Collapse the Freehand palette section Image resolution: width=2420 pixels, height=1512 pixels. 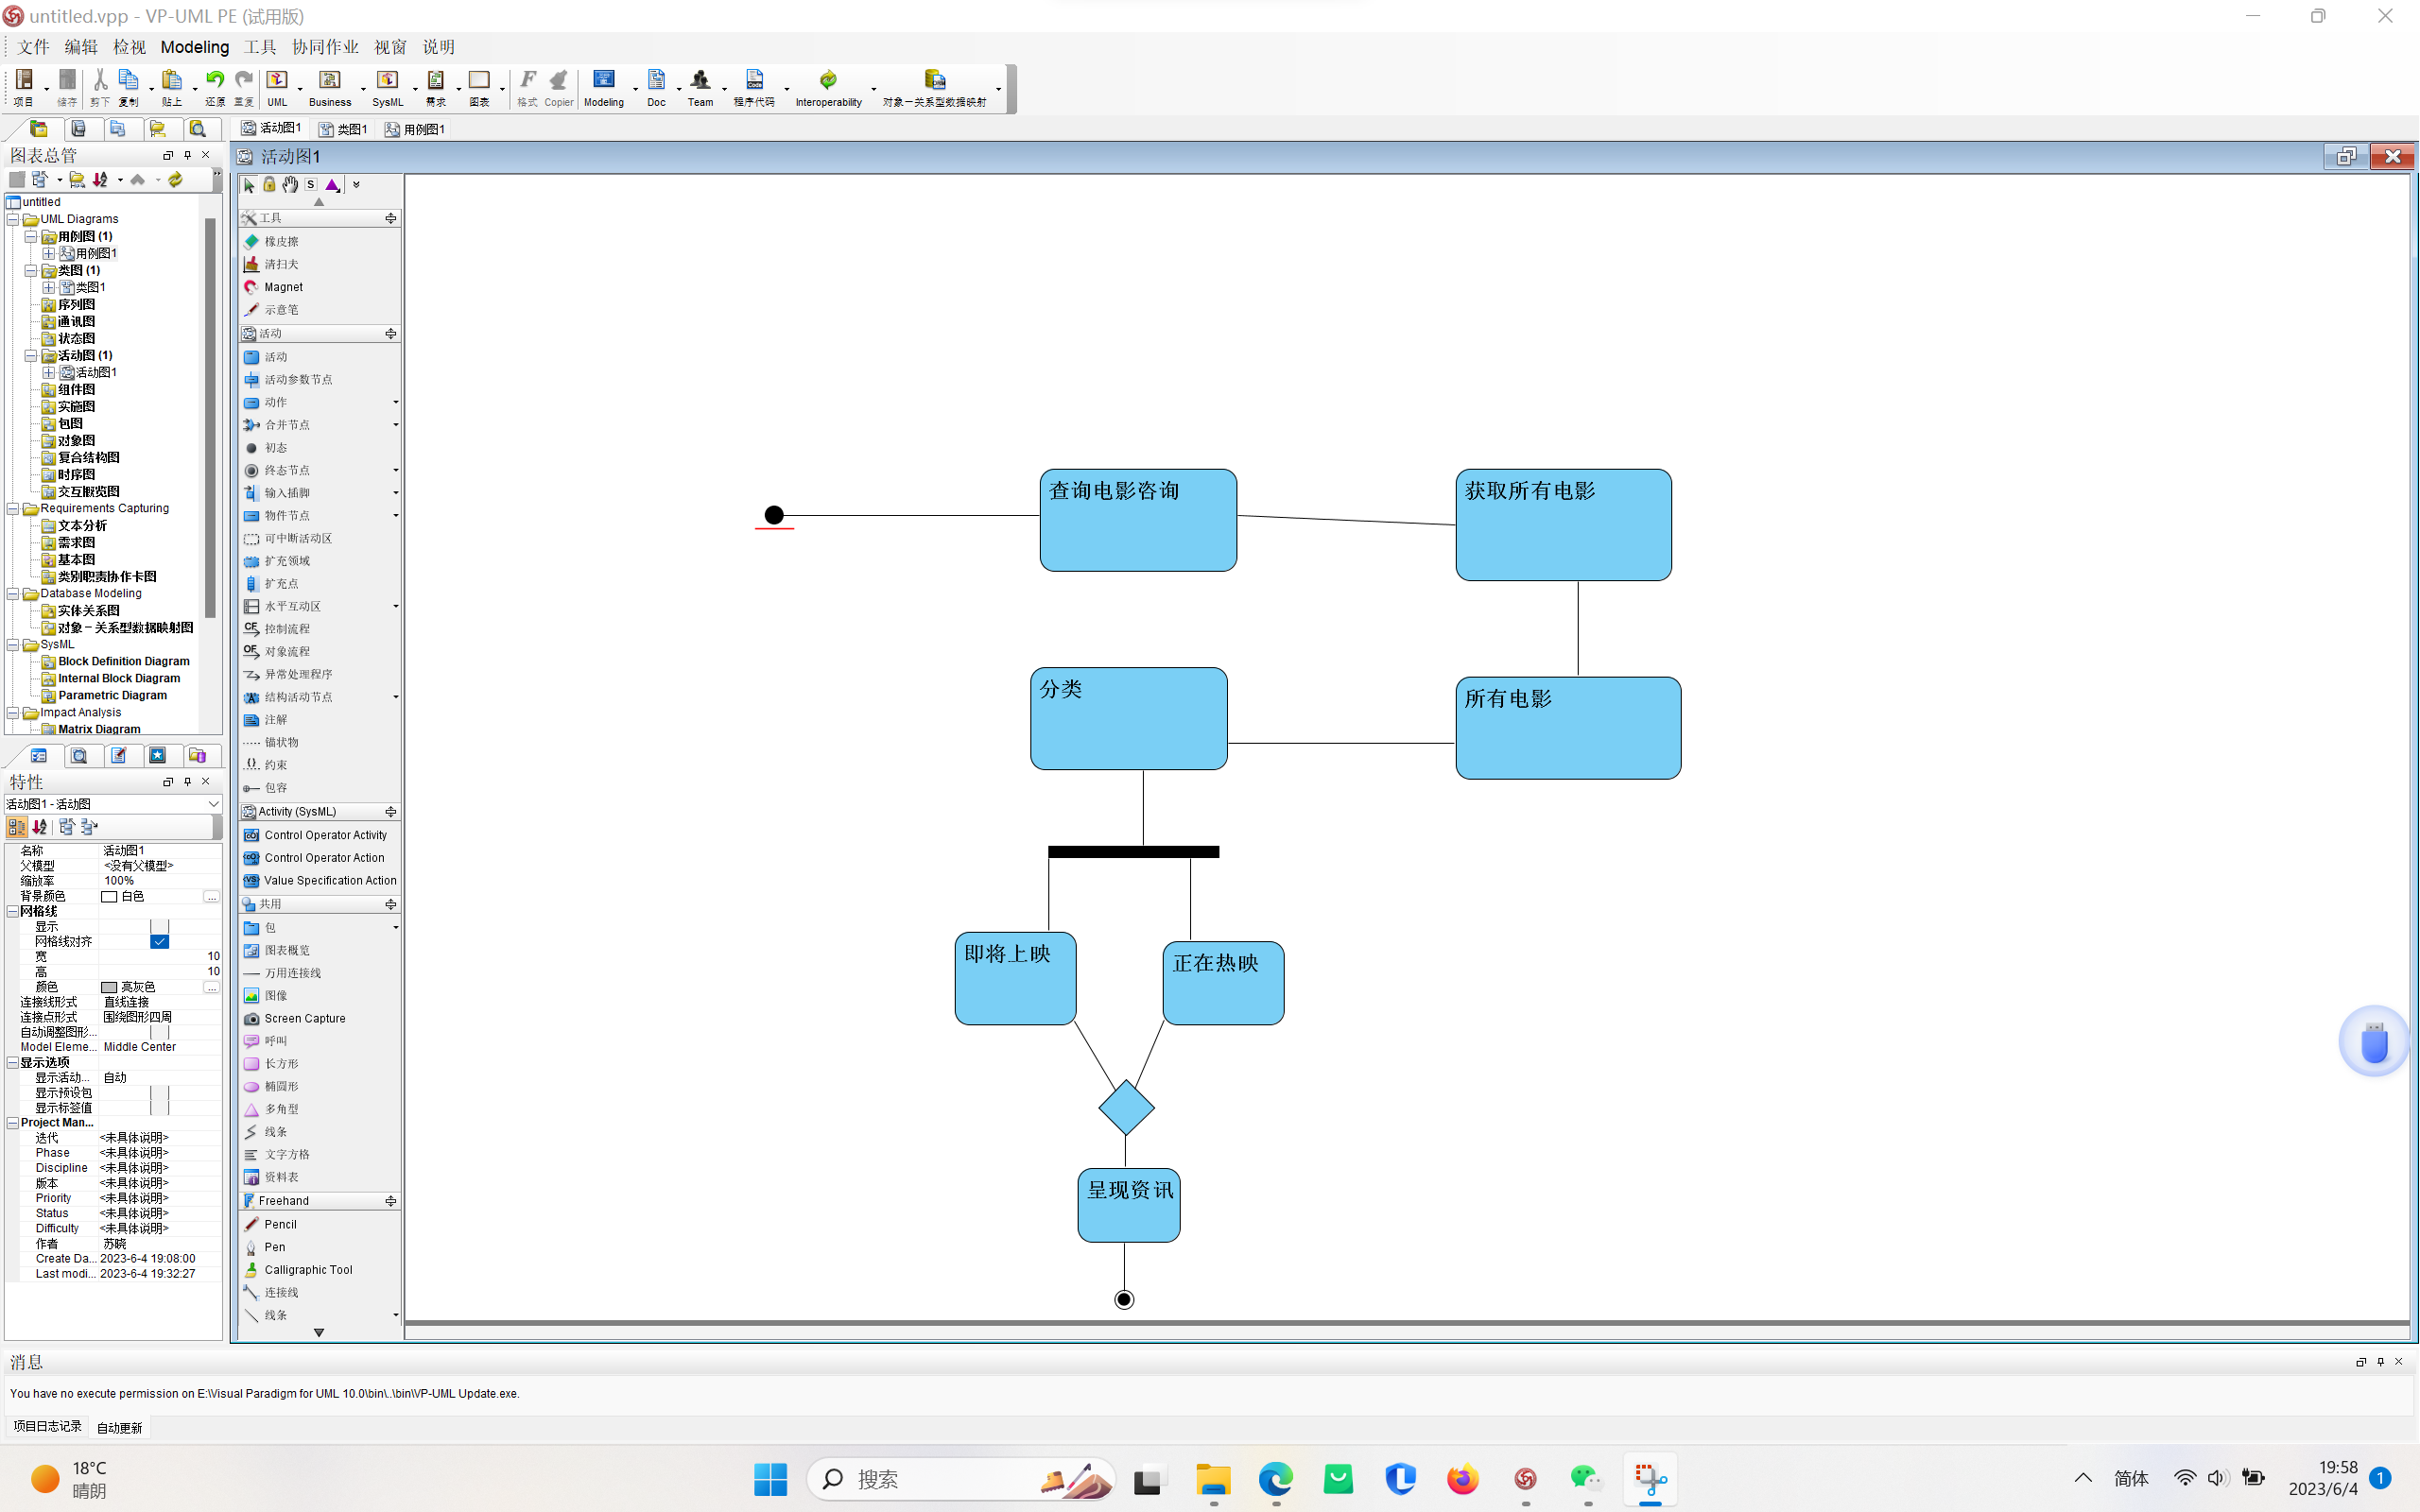point(390,1201)
